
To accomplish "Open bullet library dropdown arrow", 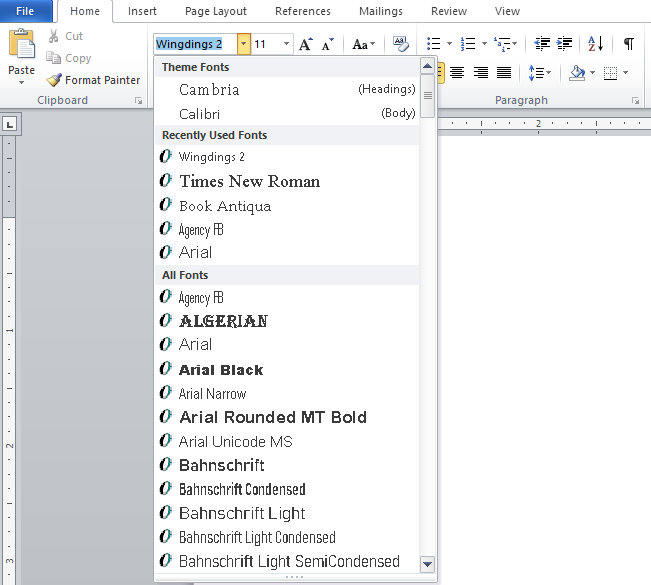I will [449, 44].
